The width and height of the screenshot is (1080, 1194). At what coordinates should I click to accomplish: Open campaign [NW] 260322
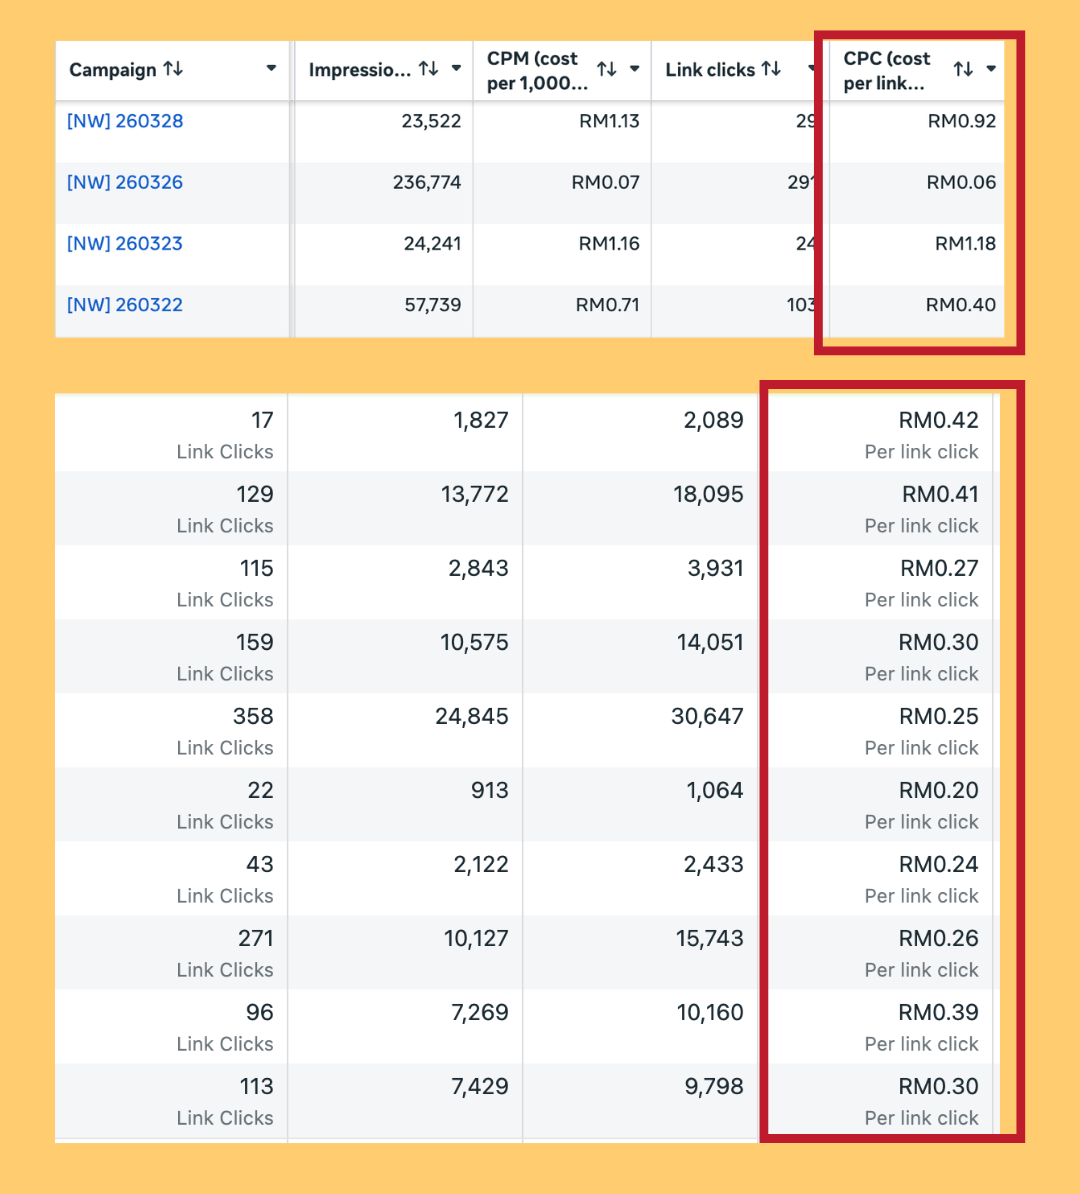click(125, 305)
